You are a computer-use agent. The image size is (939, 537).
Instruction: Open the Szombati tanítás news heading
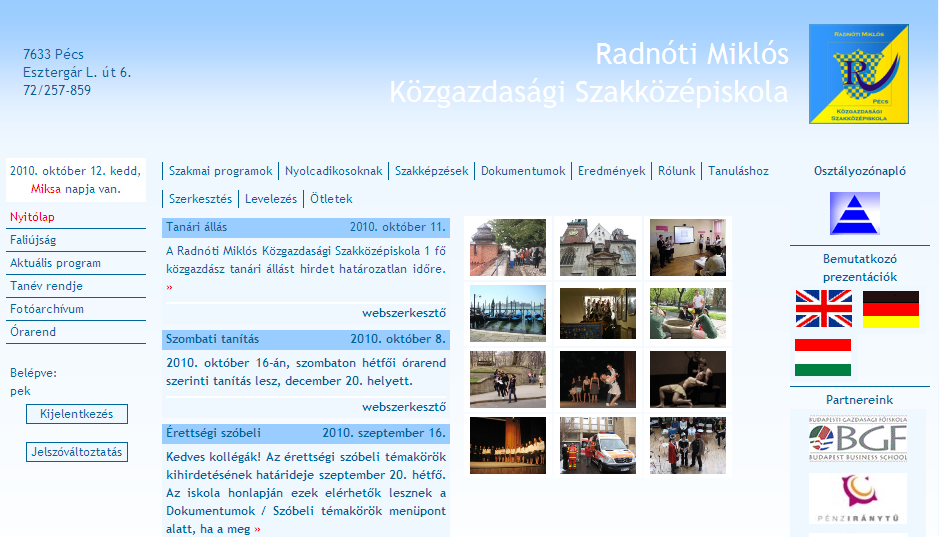click(x=212, y=339)
